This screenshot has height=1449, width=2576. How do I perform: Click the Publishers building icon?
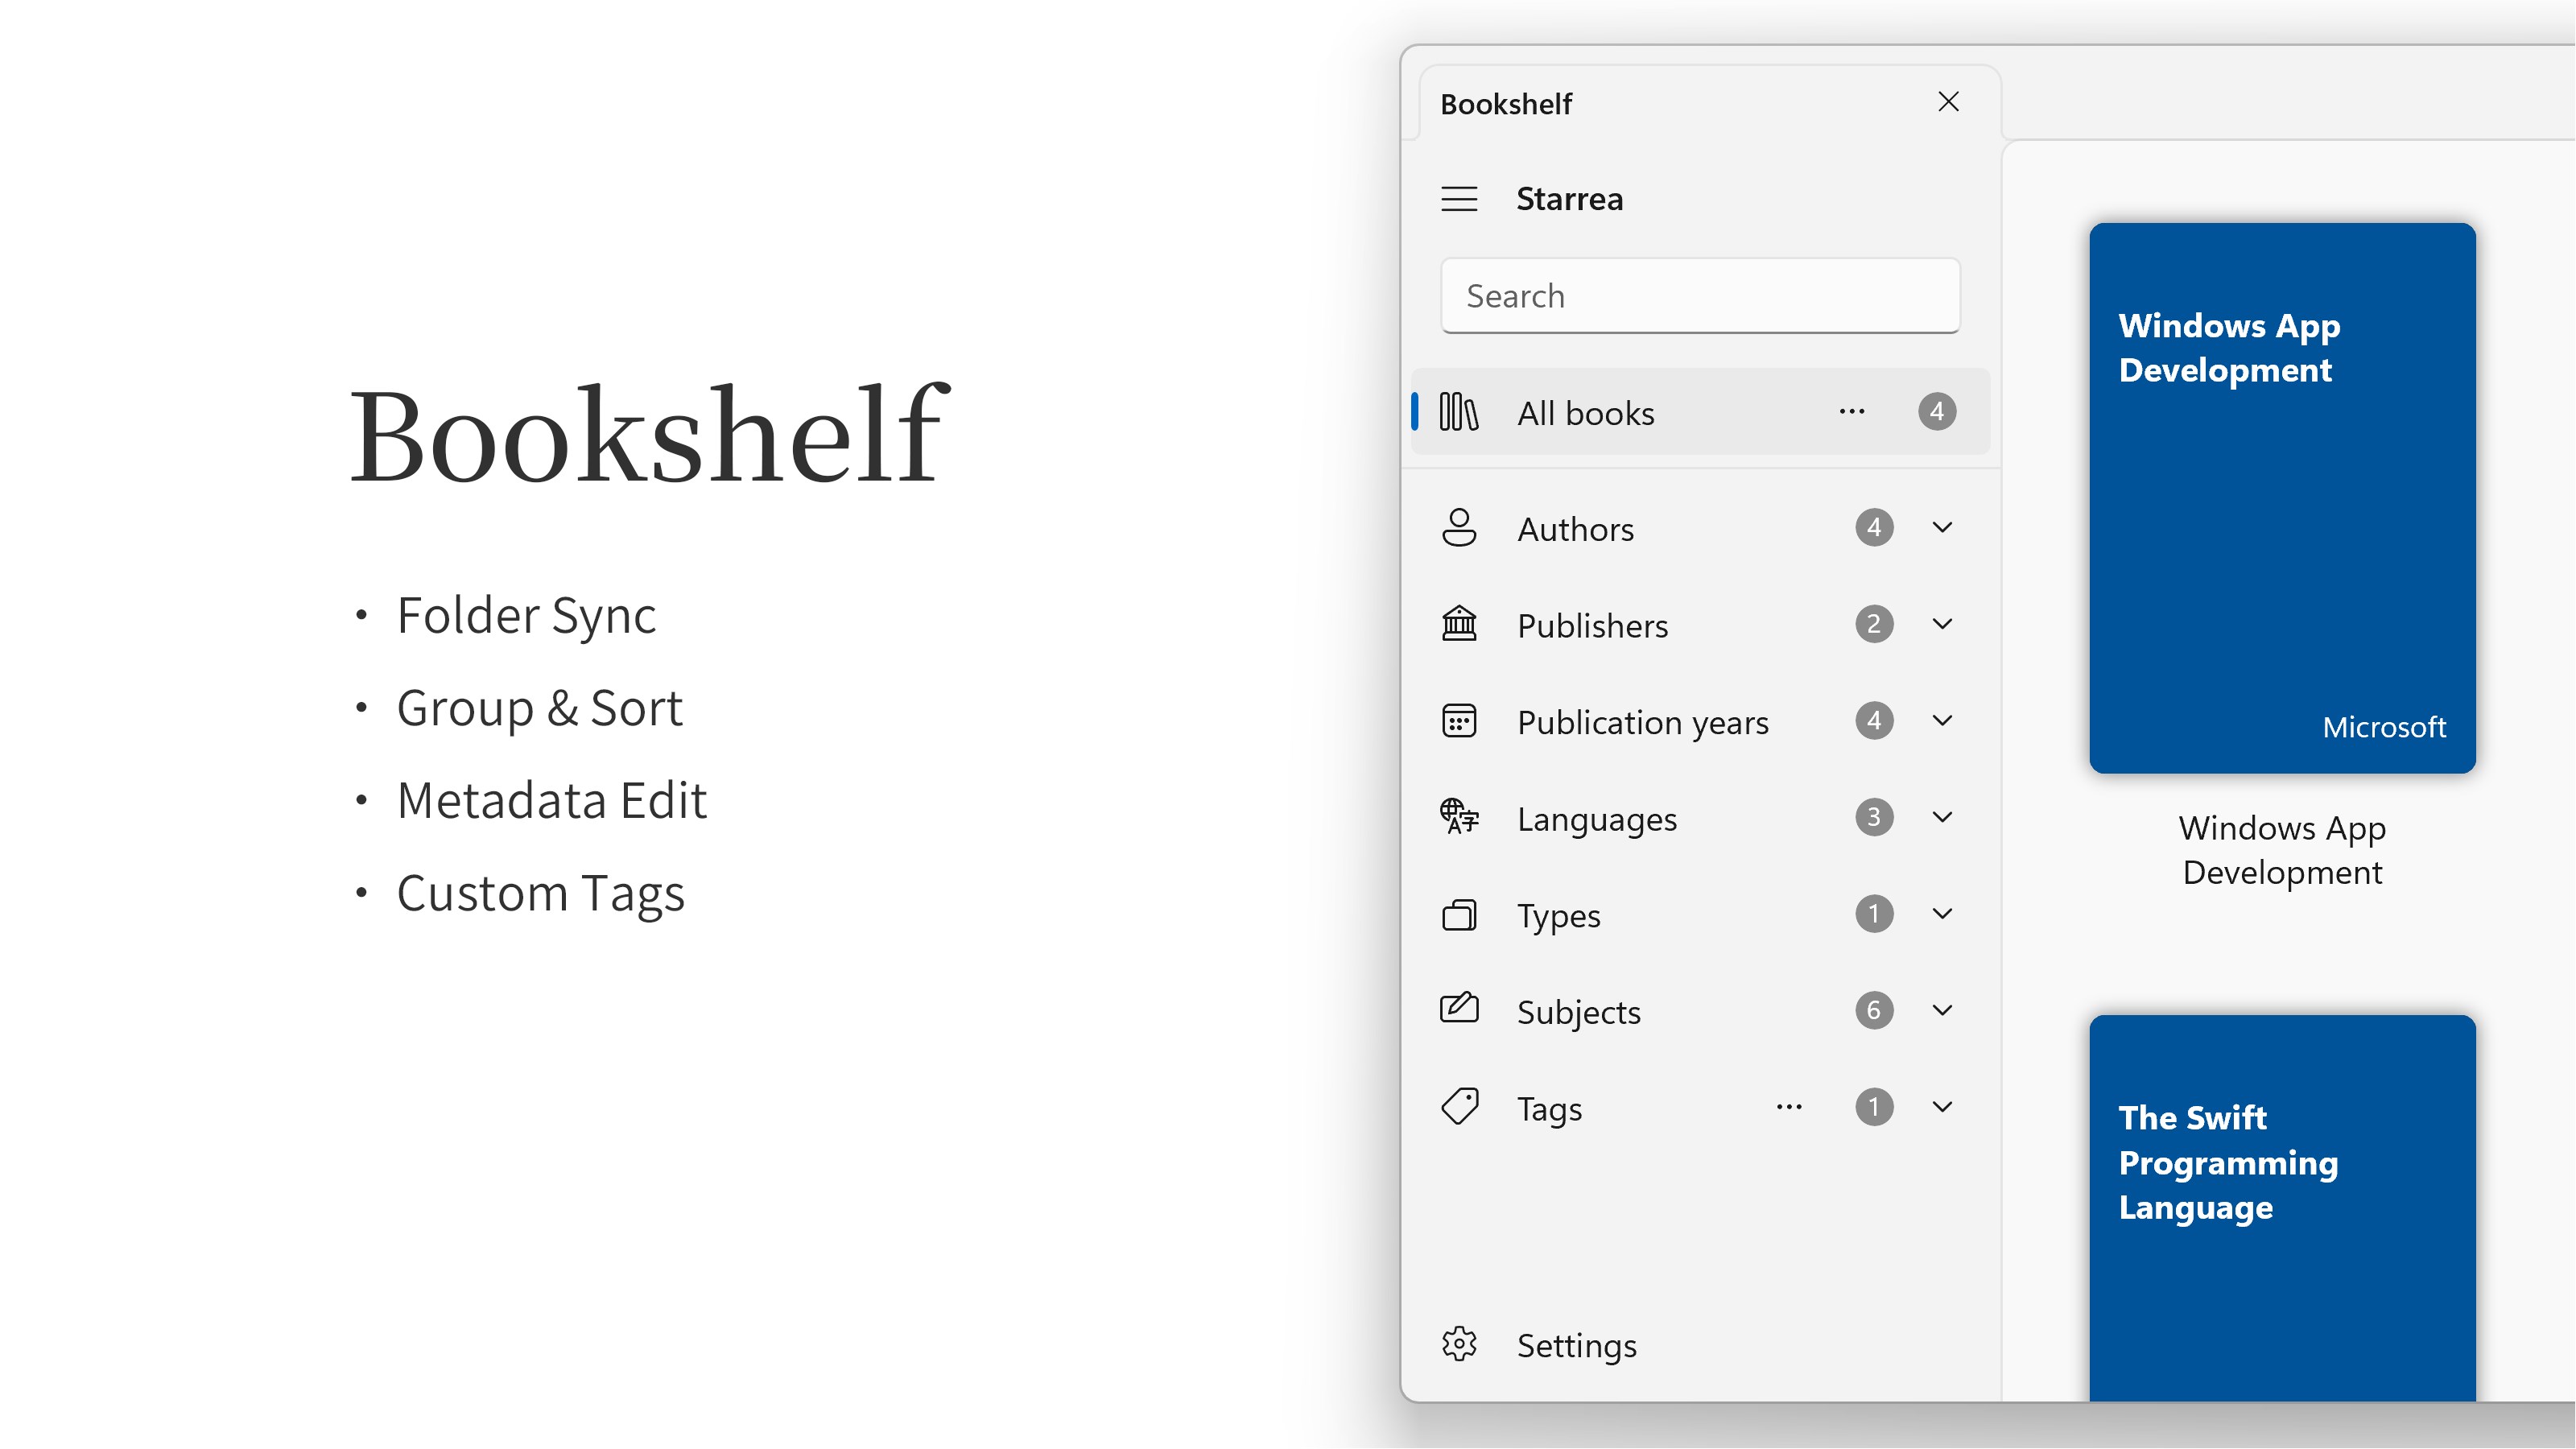(x=1459, y=624)
